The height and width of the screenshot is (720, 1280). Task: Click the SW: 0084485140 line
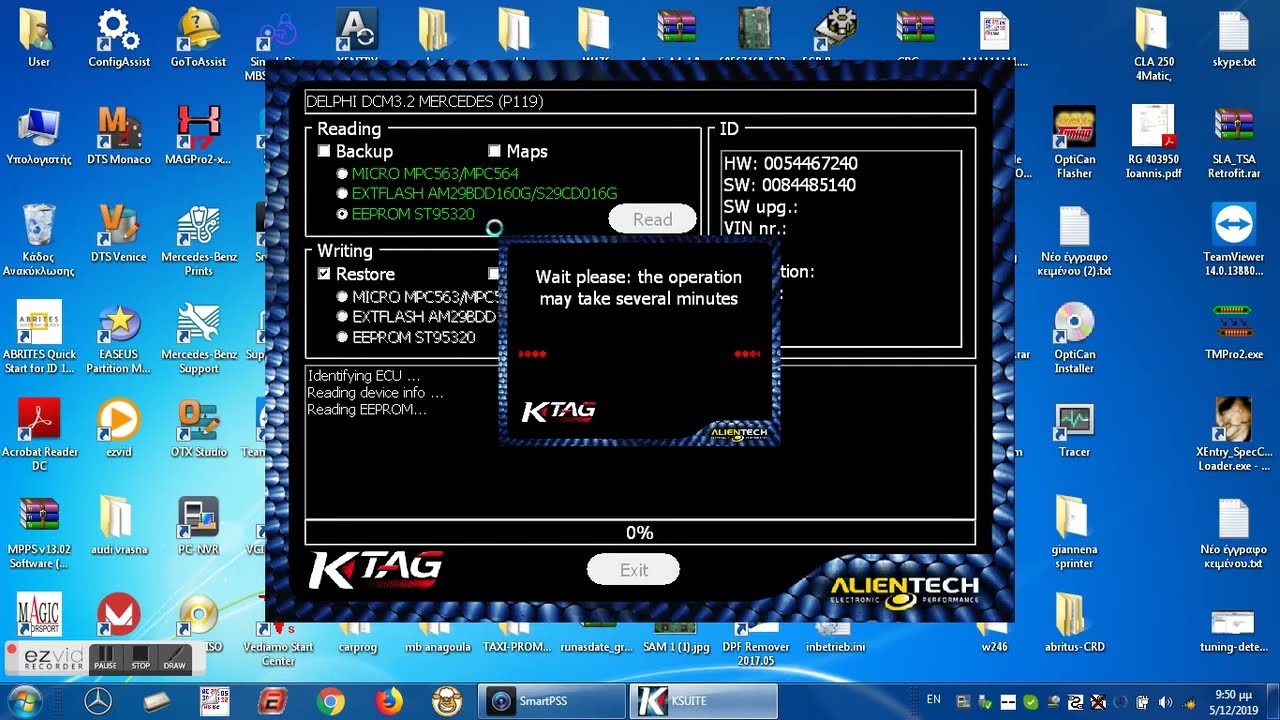pyautogui.click(x=789, y=185)
